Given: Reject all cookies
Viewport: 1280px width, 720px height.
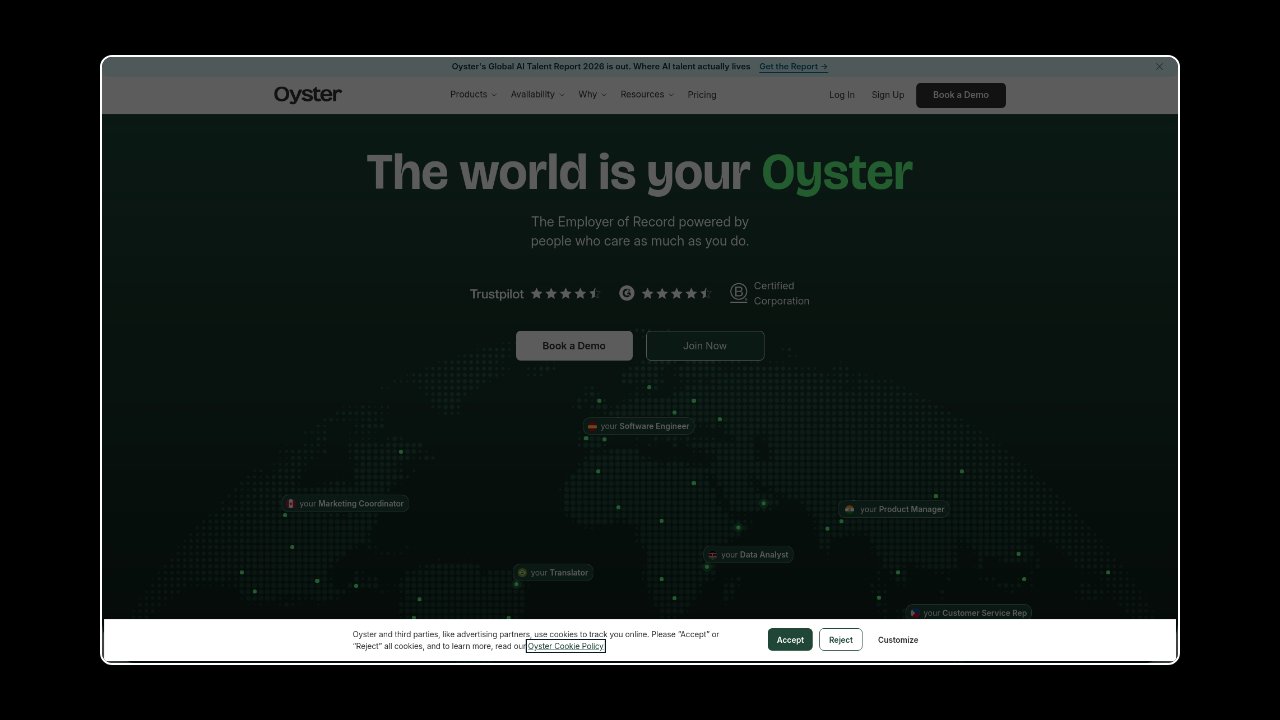Looking at the screenshot, I should coord(841,640).
